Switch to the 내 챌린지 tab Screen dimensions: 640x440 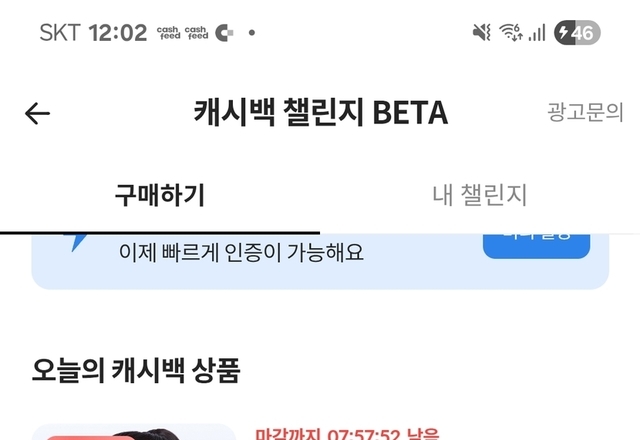[x=480, y=195]
